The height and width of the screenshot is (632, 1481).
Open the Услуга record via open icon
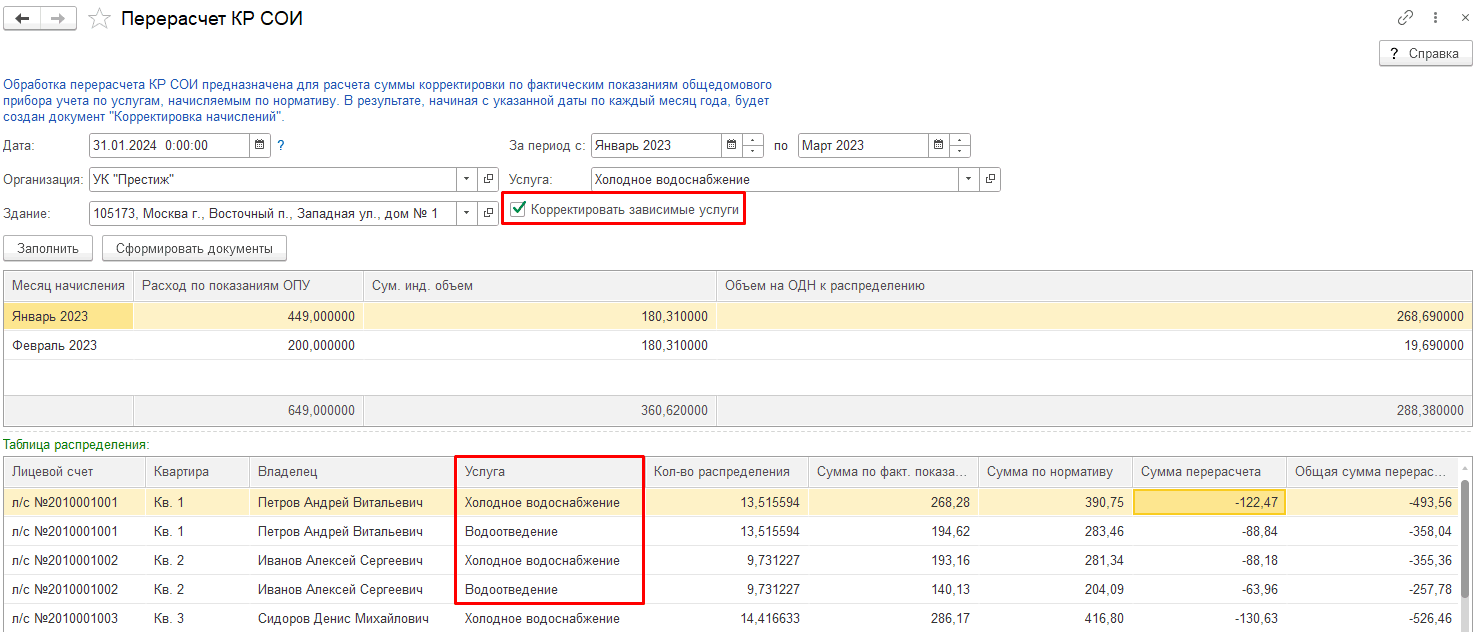click(990, 179)
